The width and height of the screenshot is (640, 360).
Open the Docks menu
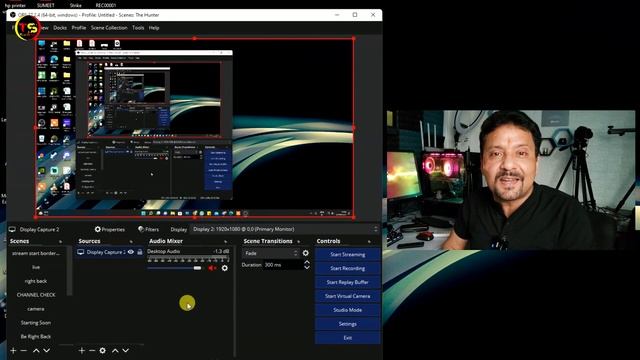(60, 28)
